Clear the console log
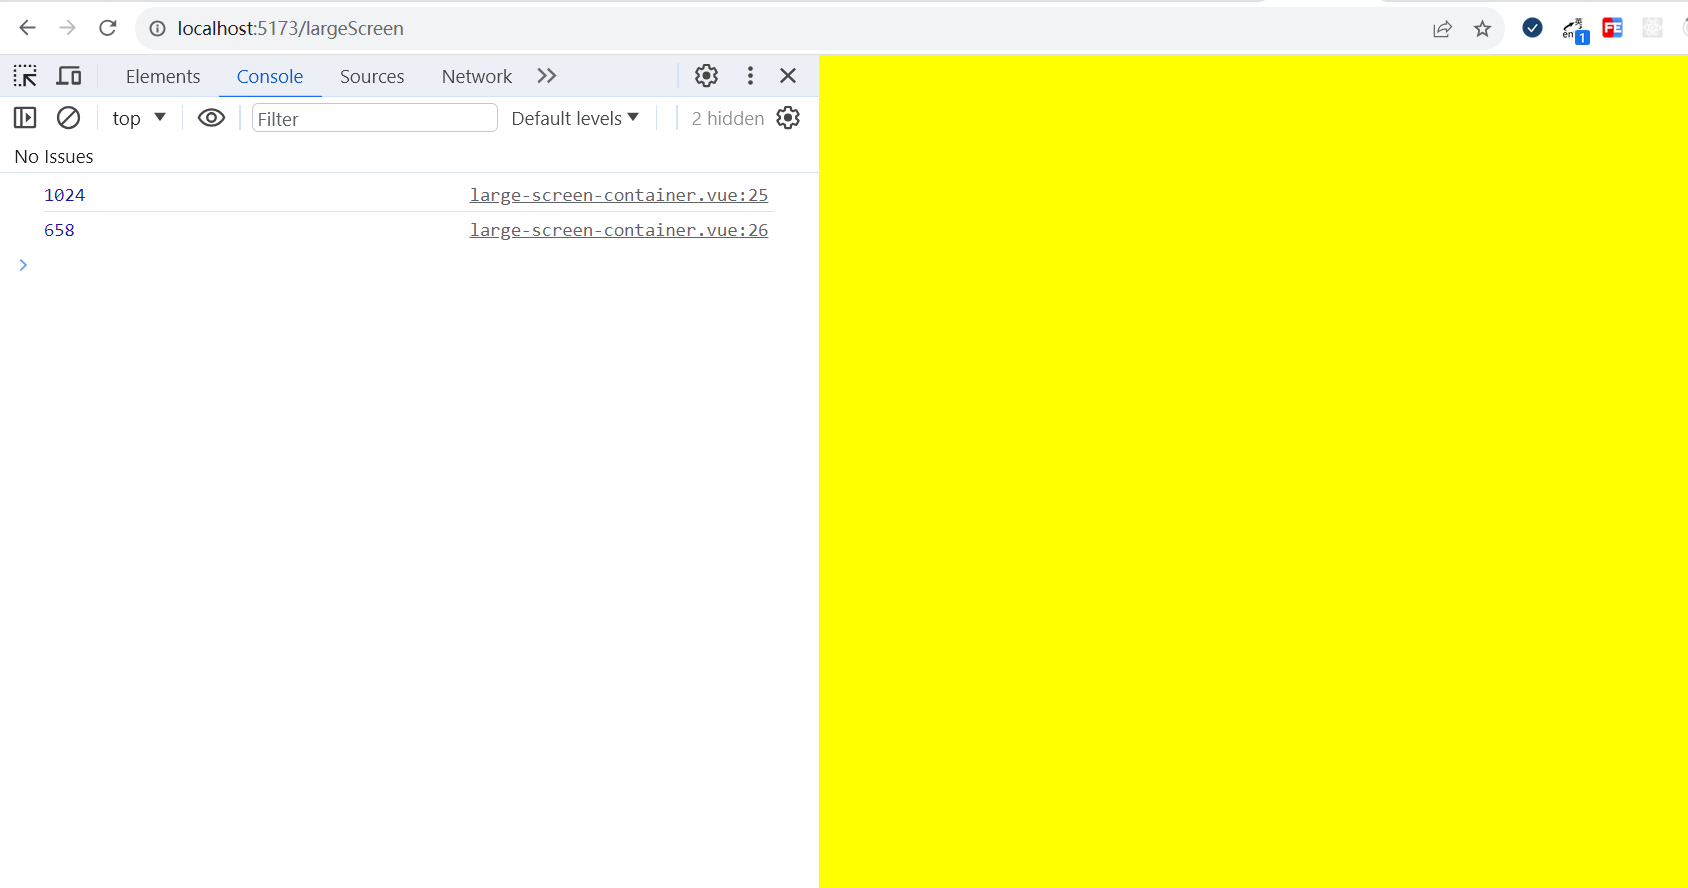 click(68, 118)
